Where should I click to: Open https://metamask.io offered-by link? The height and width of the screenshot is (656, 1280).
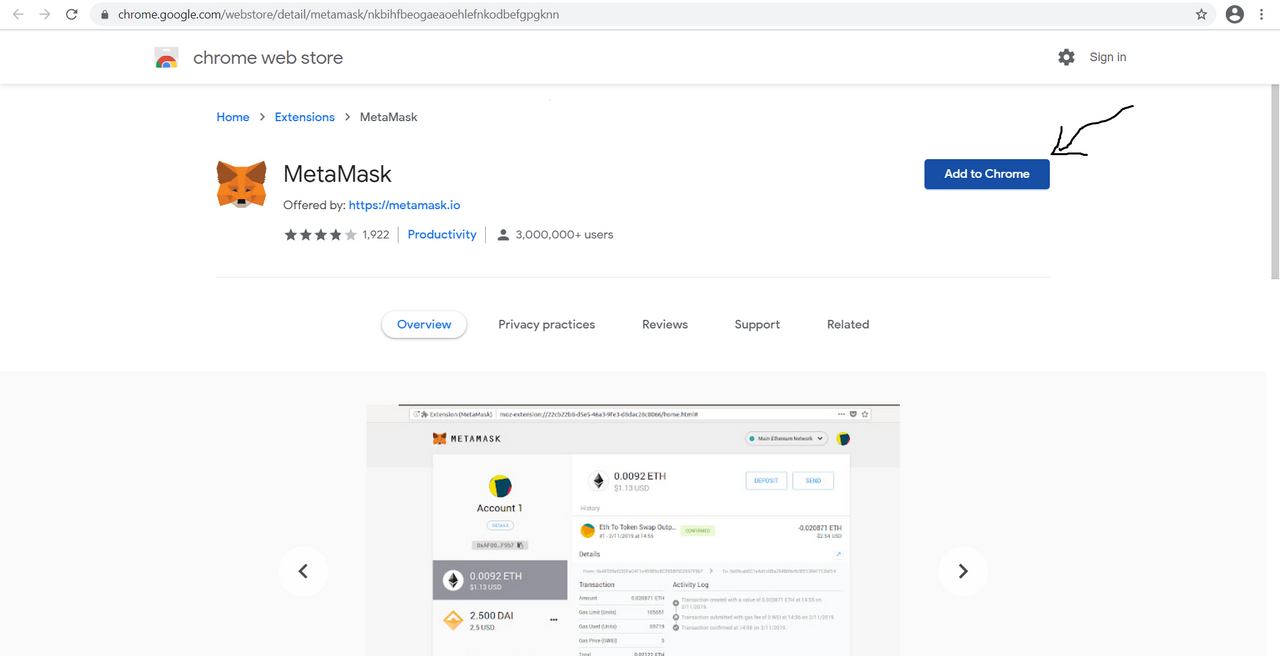point(404,205)
